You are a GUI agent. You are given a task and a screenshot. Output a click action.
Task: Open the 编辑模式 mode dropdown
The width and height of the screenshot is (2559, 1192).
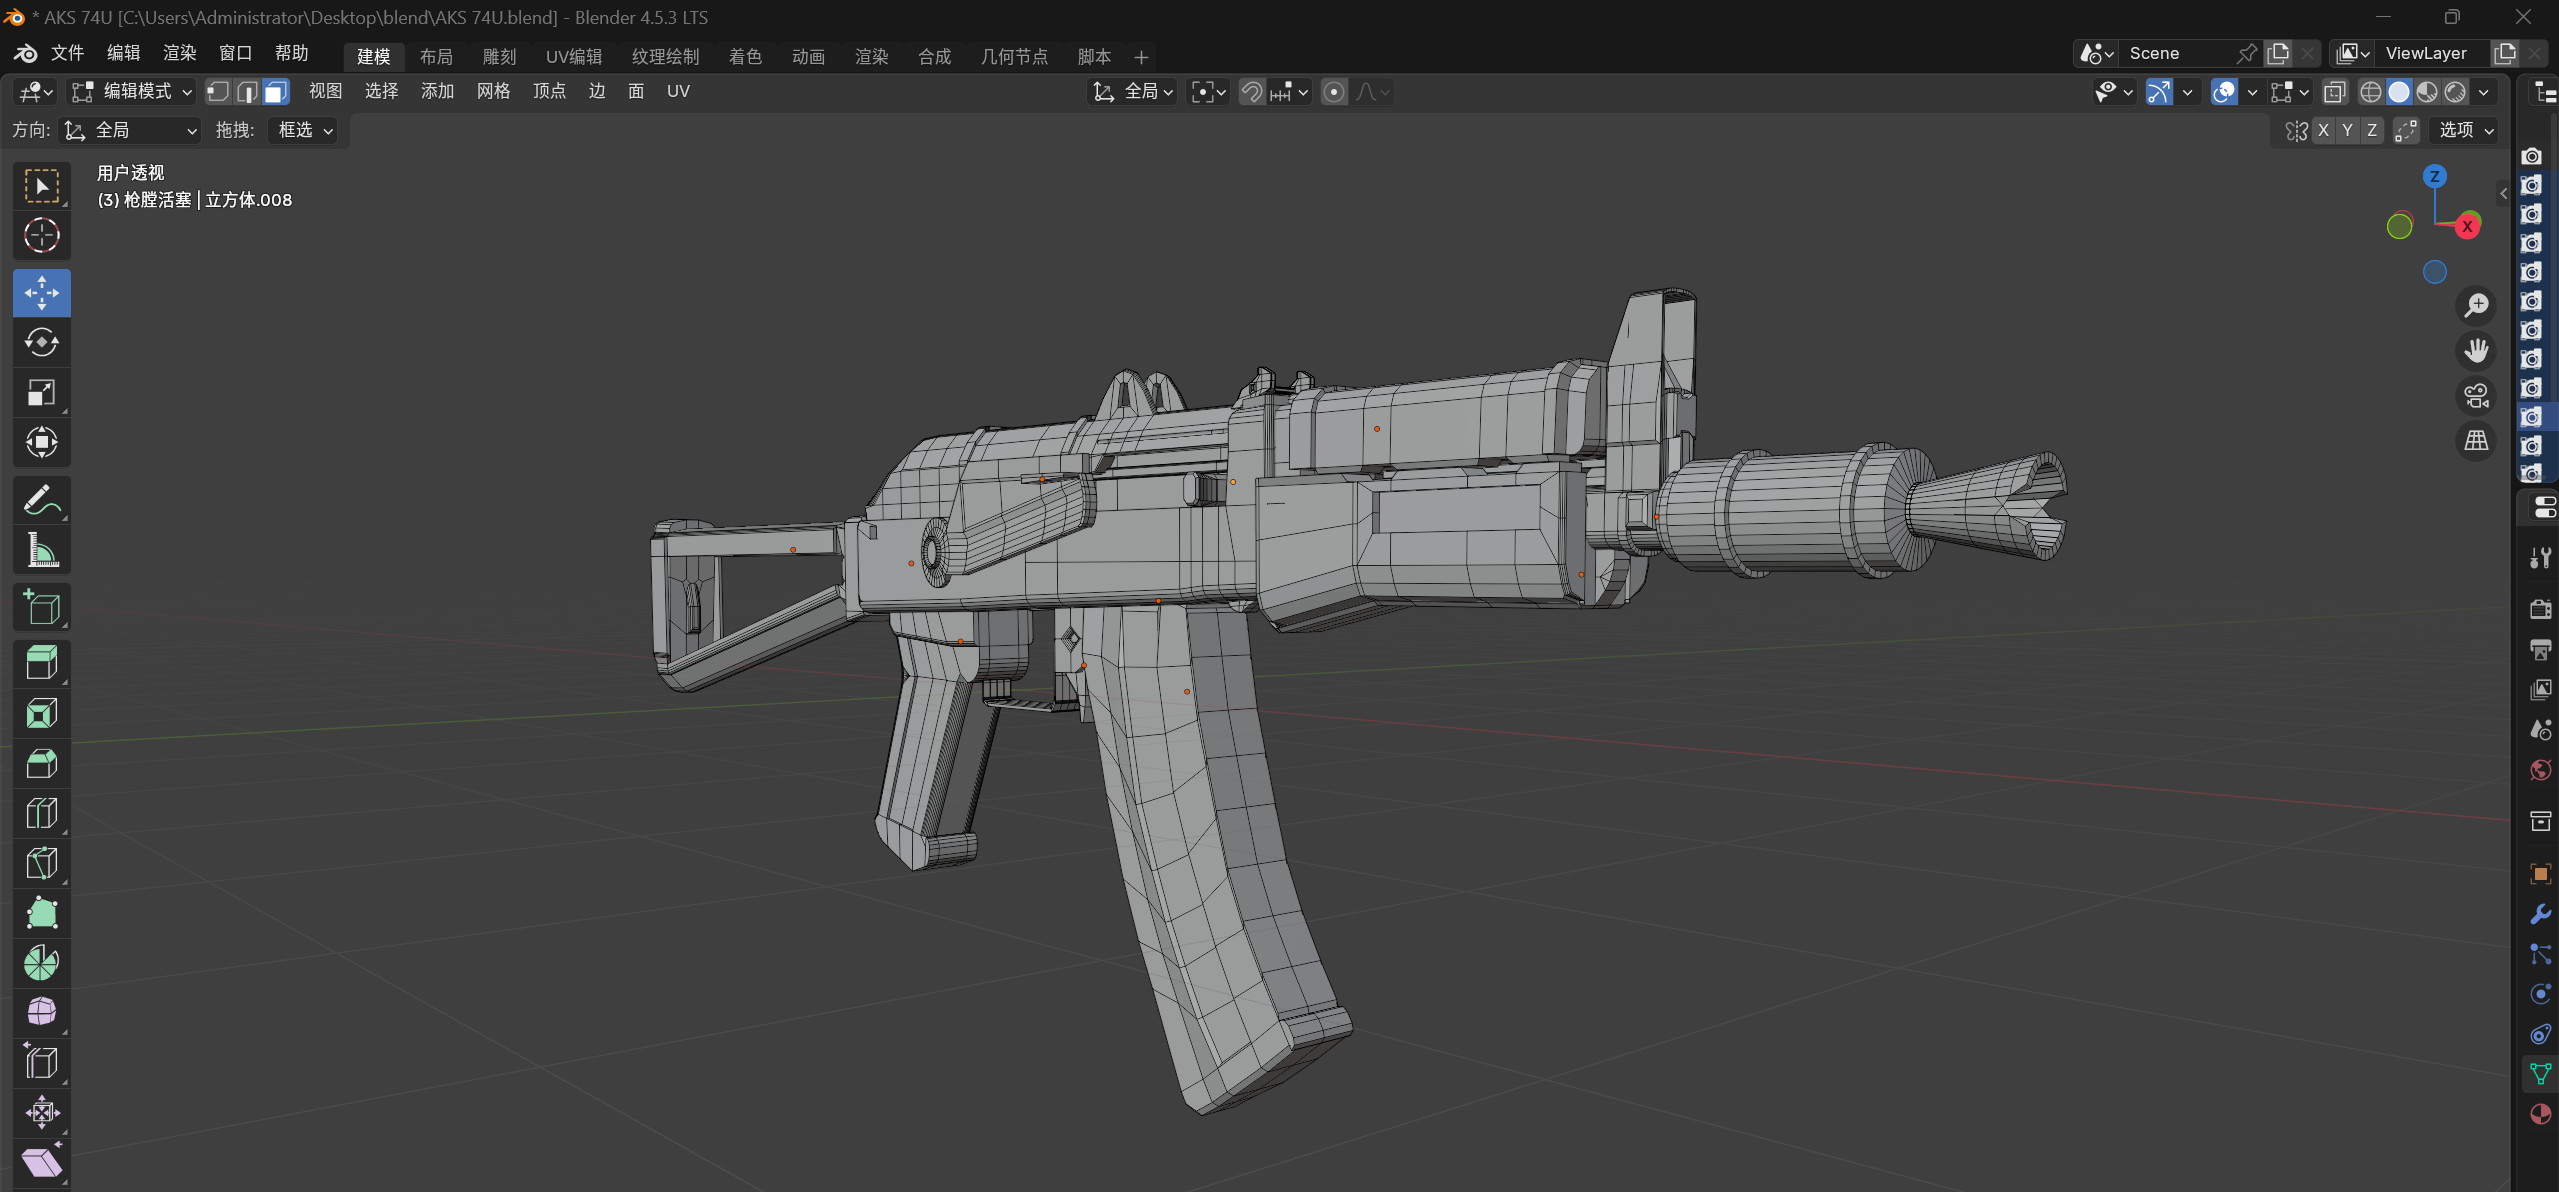pyautogui.click(x=131, y=92)
